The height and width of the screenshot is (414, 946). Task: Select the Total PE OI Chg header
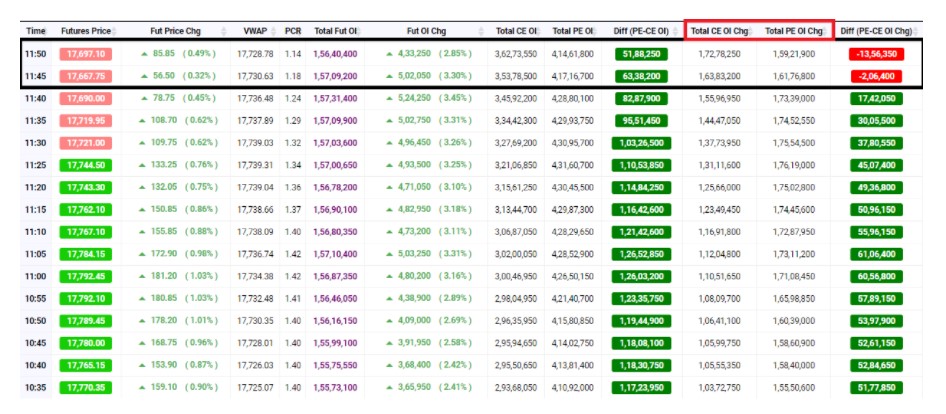pyautogui.click(x=794, y=31)
